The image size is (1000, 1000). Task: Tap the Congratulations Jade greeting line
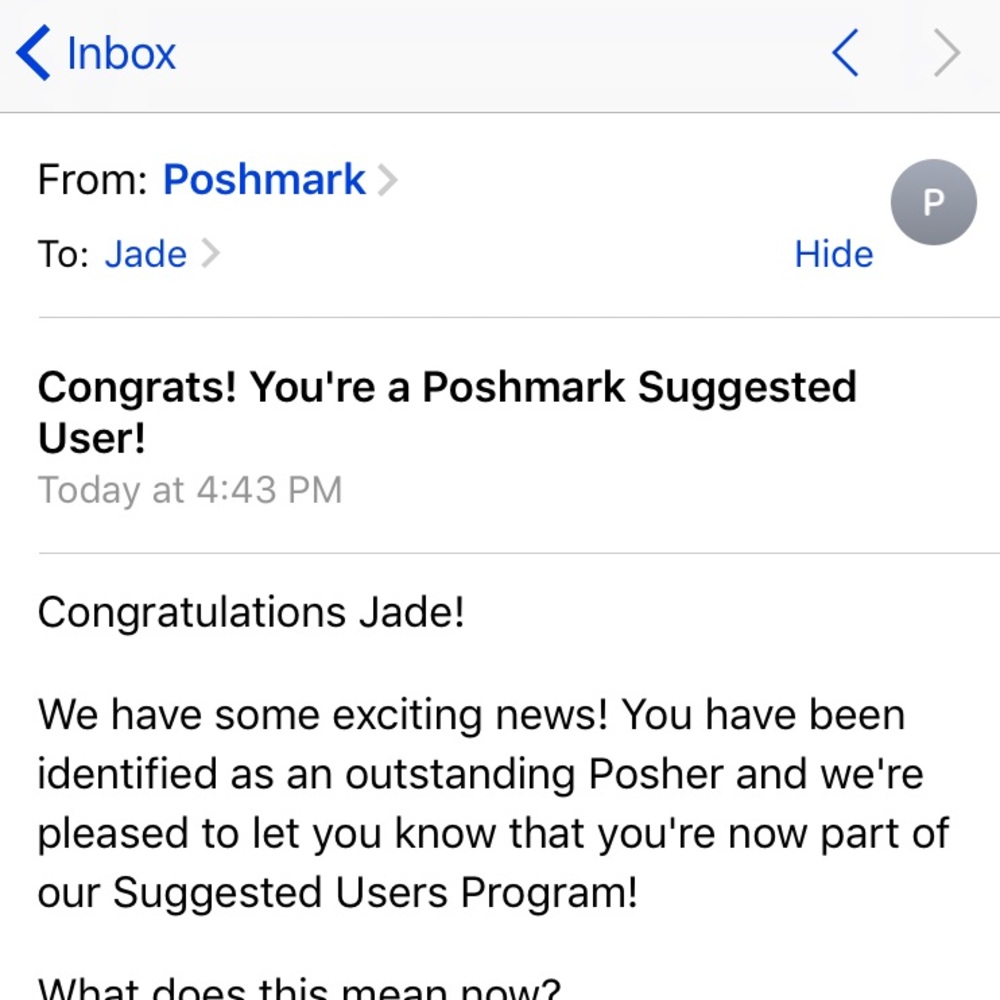coord(250,612)
